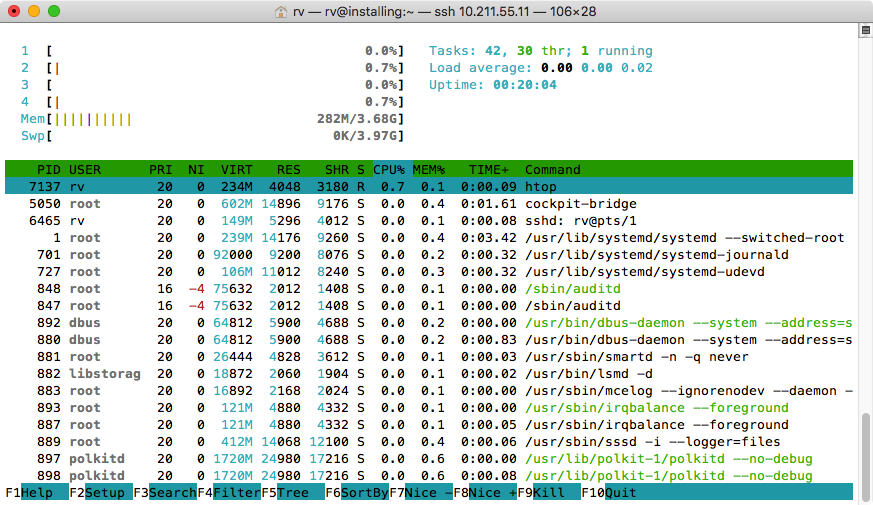The width and height of the screenshot is (873, 505).
Task: Click the F1 Help function key
Action: (37, 493)
